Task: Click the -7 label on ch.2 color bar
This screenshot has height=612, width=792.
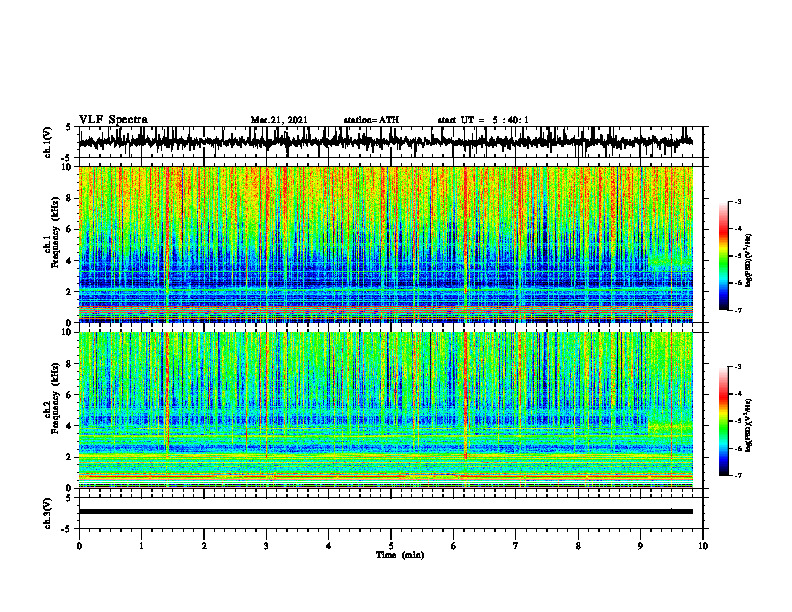Action: 737,475
